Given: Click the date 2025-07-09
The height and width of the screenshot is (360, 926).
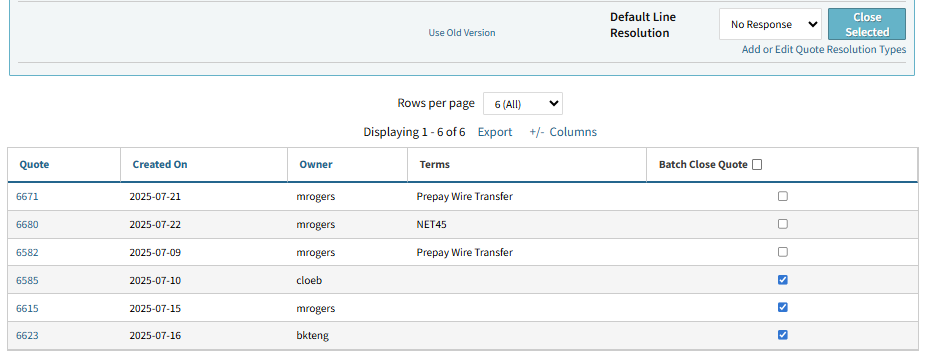Looking at the screenshot, I should click(x=155, y=253).
